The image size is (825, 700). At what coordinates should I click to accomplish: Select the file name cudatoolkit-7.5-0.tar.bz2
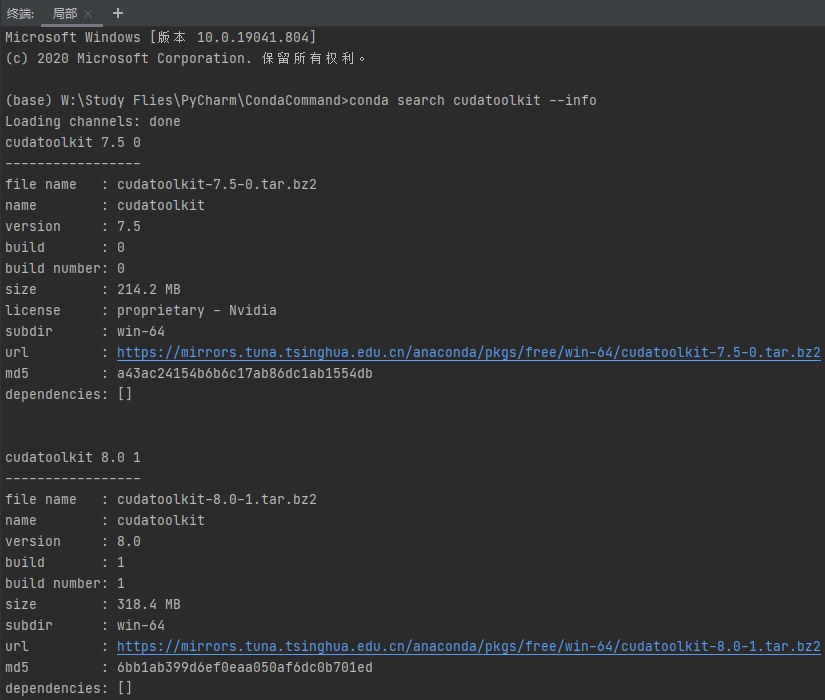tap(217, 184)
